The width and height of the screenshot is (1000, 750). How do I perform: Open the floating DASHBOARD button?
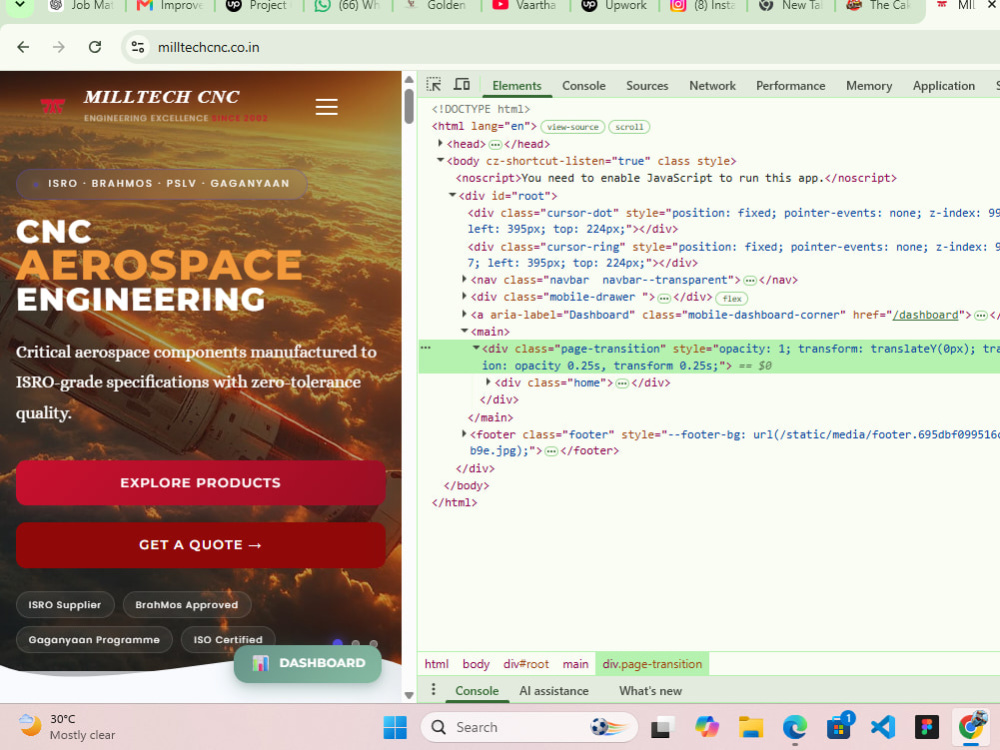click(308, 663)
